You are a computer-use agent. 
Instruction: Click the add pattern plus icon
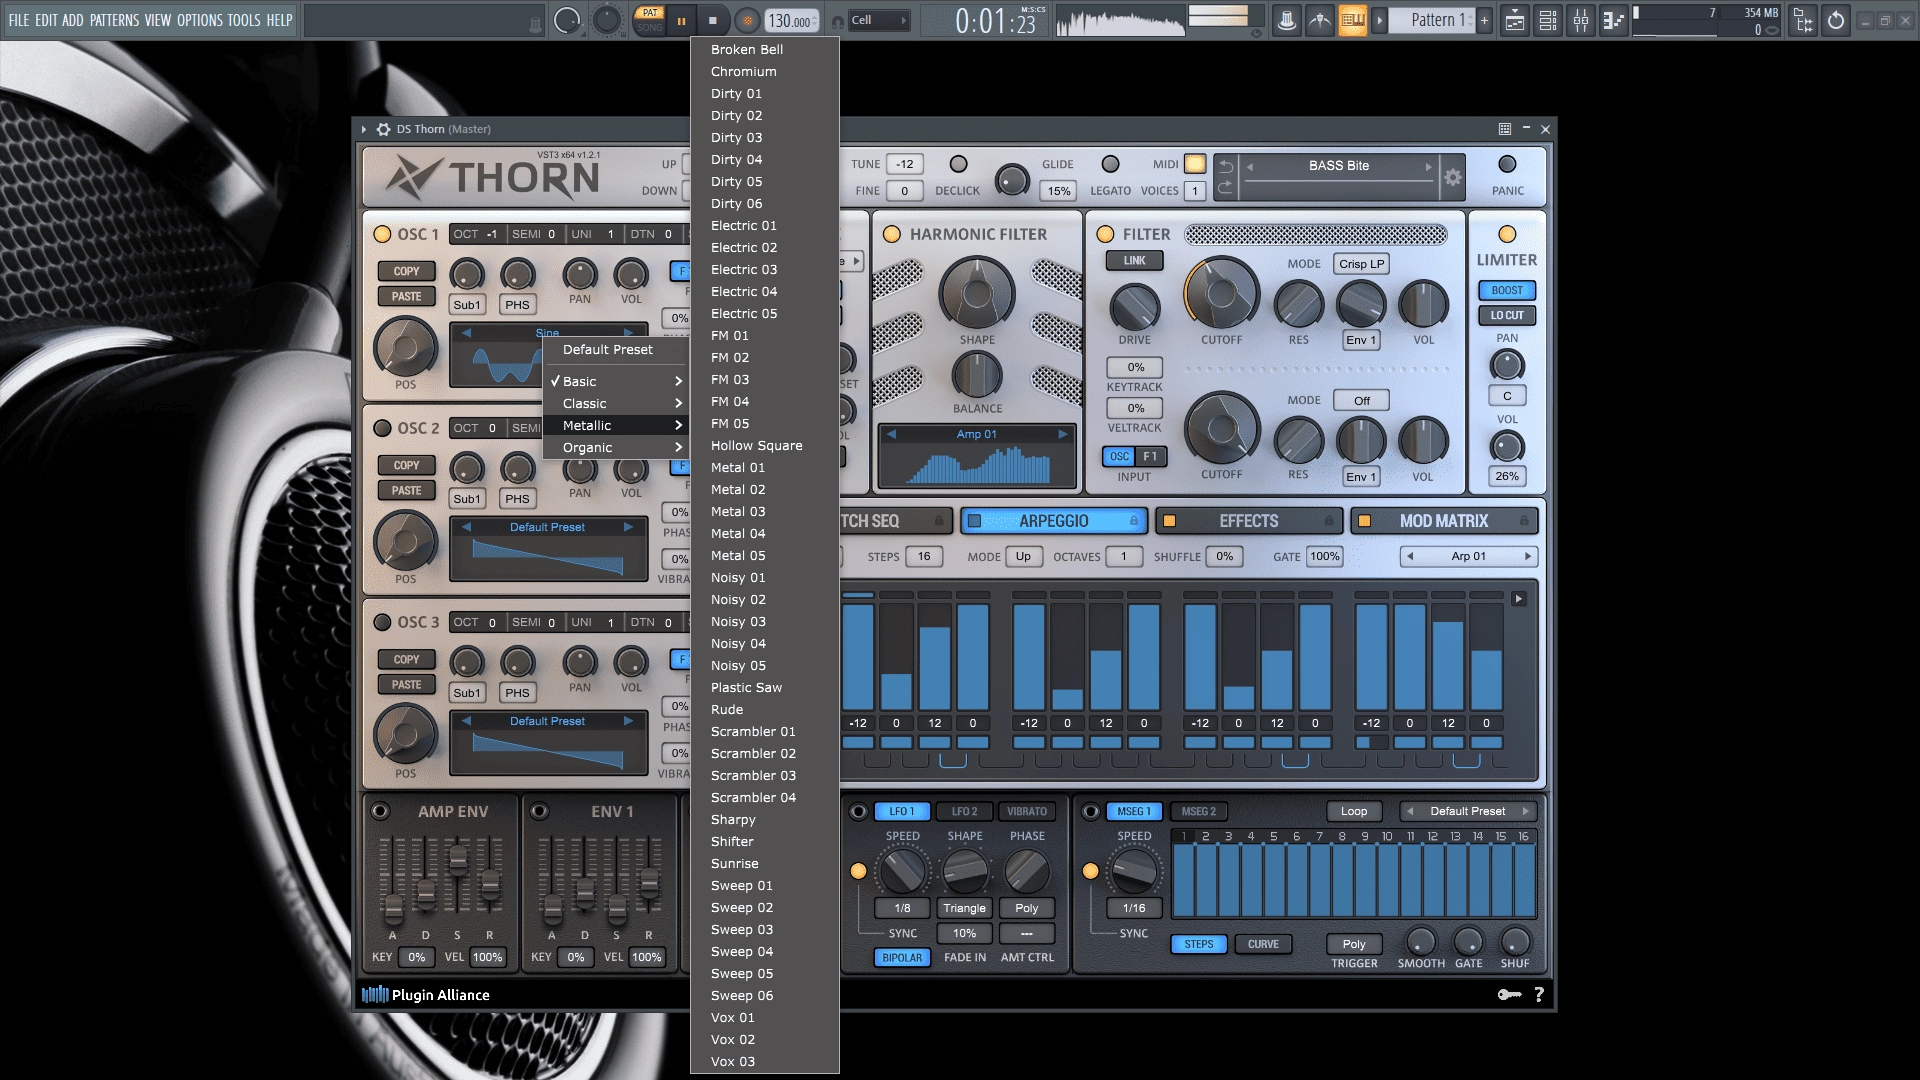pos(1484,20)
